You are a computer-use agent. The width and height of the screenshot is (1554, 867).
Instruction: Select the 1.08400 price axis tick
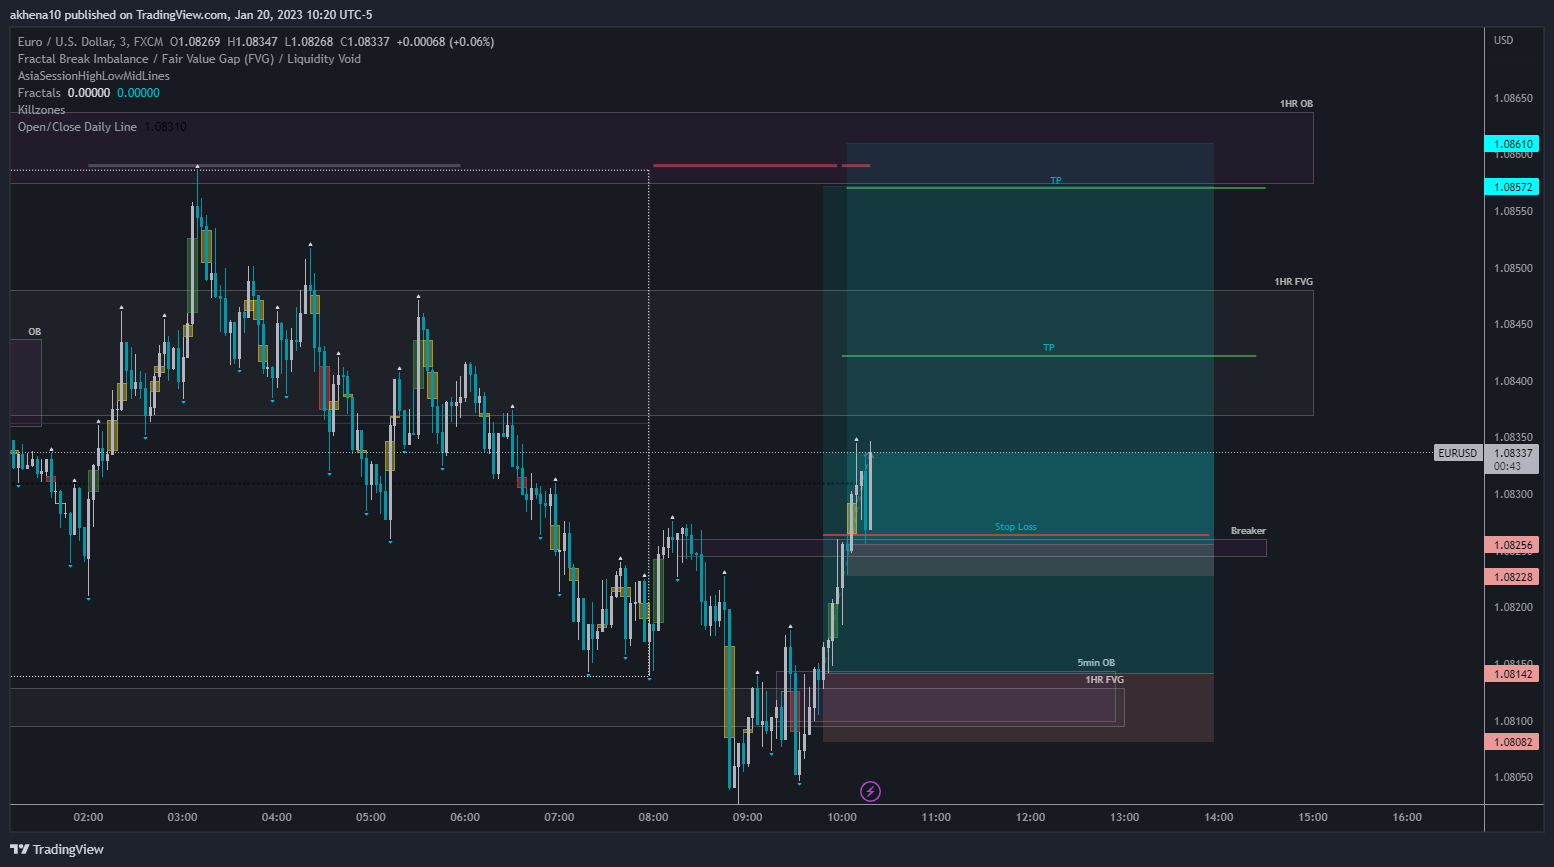click(1513, 381)
